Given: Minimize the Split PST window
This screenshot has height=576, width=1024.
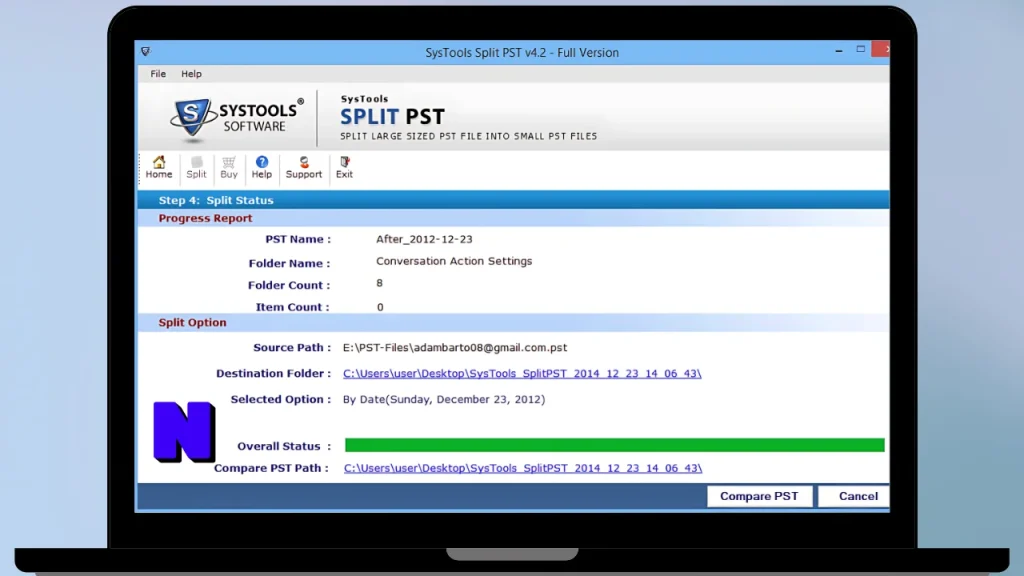Looking at the screenshot, I should (839, 50).
